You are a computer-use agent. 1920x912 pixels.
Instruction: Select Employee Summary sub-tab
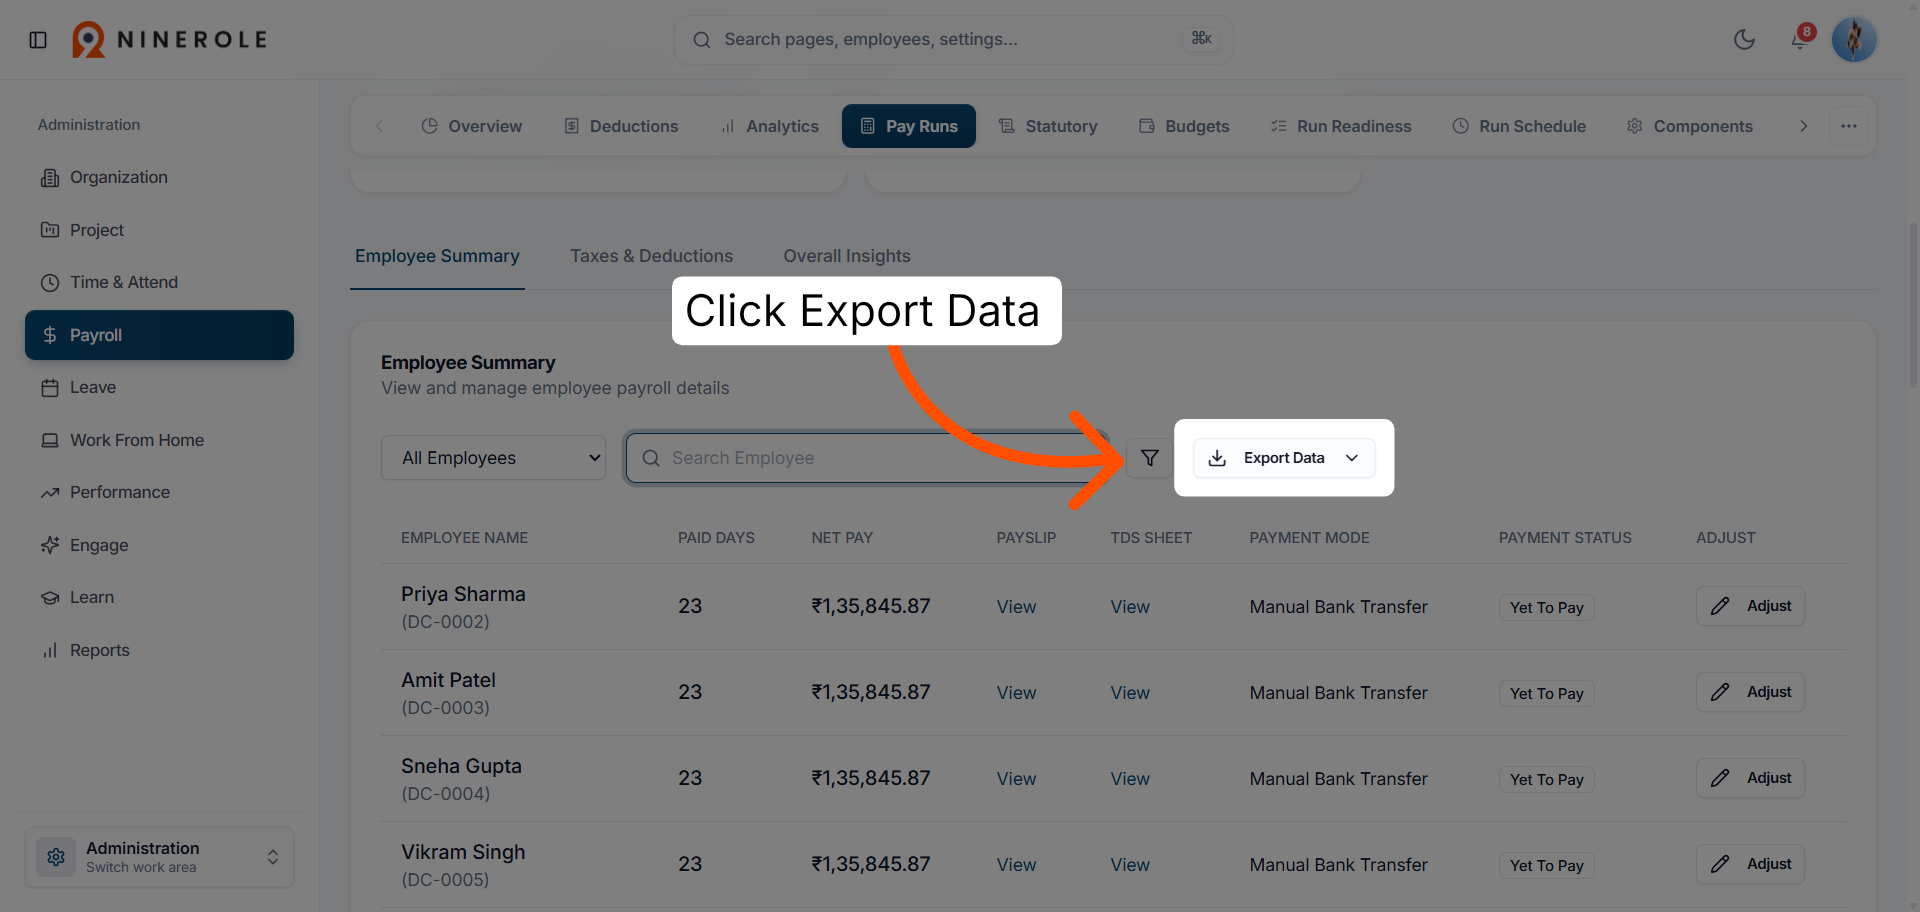437,256
